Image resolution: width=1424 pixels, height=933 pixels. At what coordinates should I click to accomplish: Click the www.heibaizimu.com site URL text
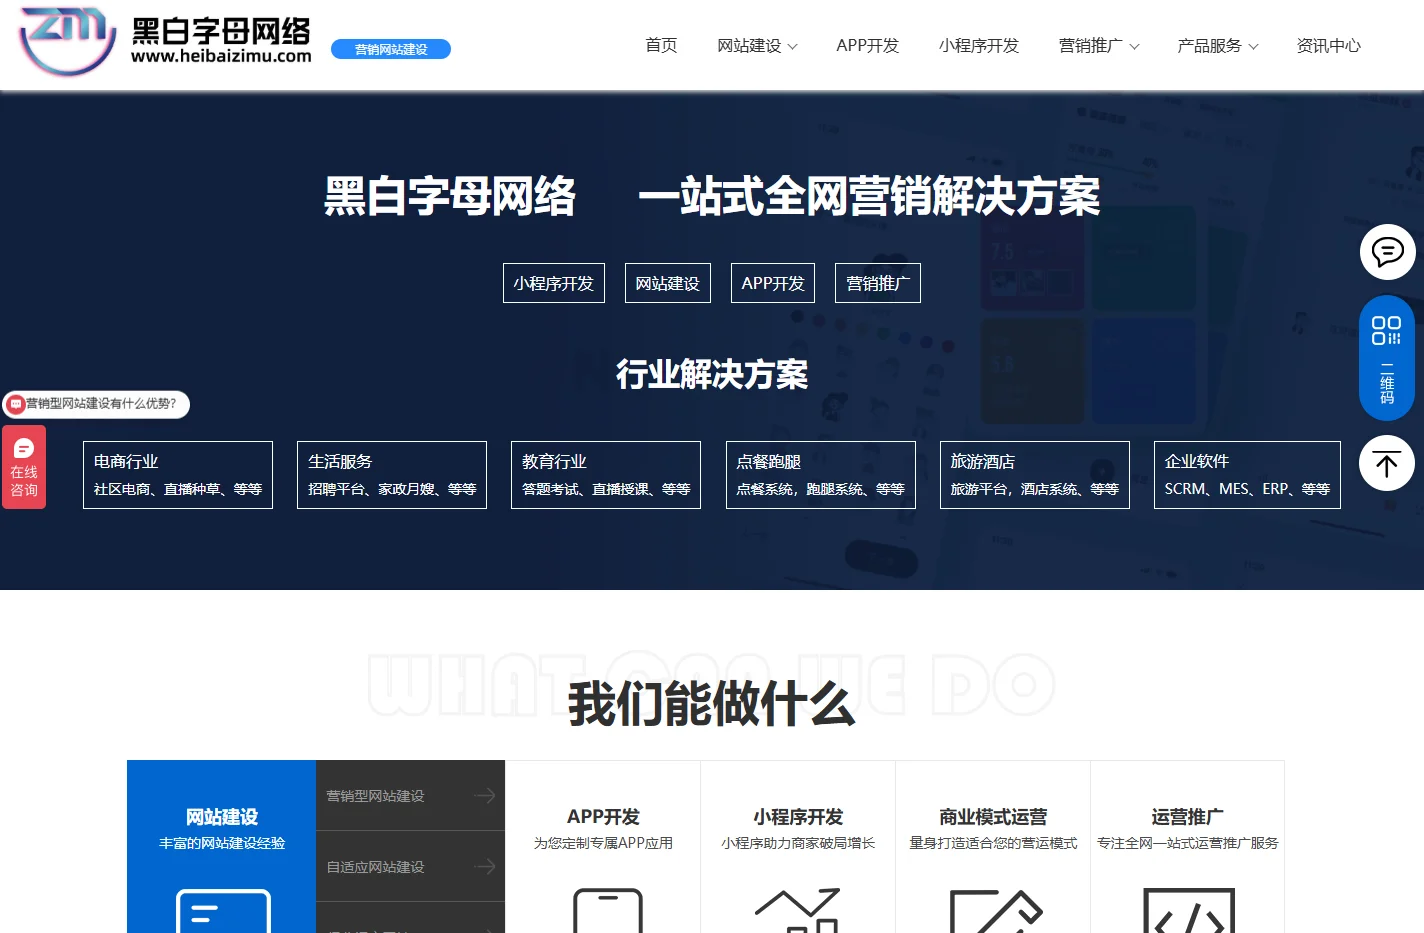point(221,57)
